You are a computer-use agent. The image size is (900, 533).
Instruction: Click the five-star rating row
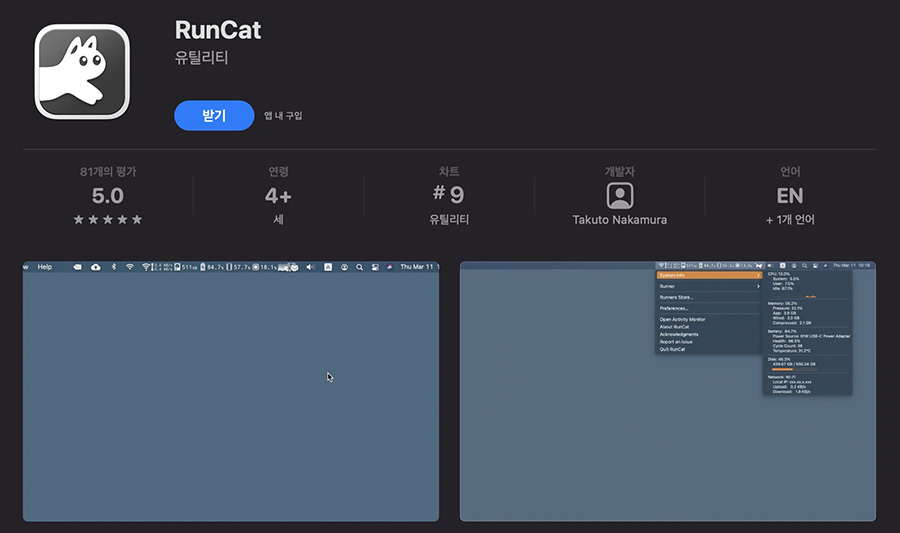(108, 219)
